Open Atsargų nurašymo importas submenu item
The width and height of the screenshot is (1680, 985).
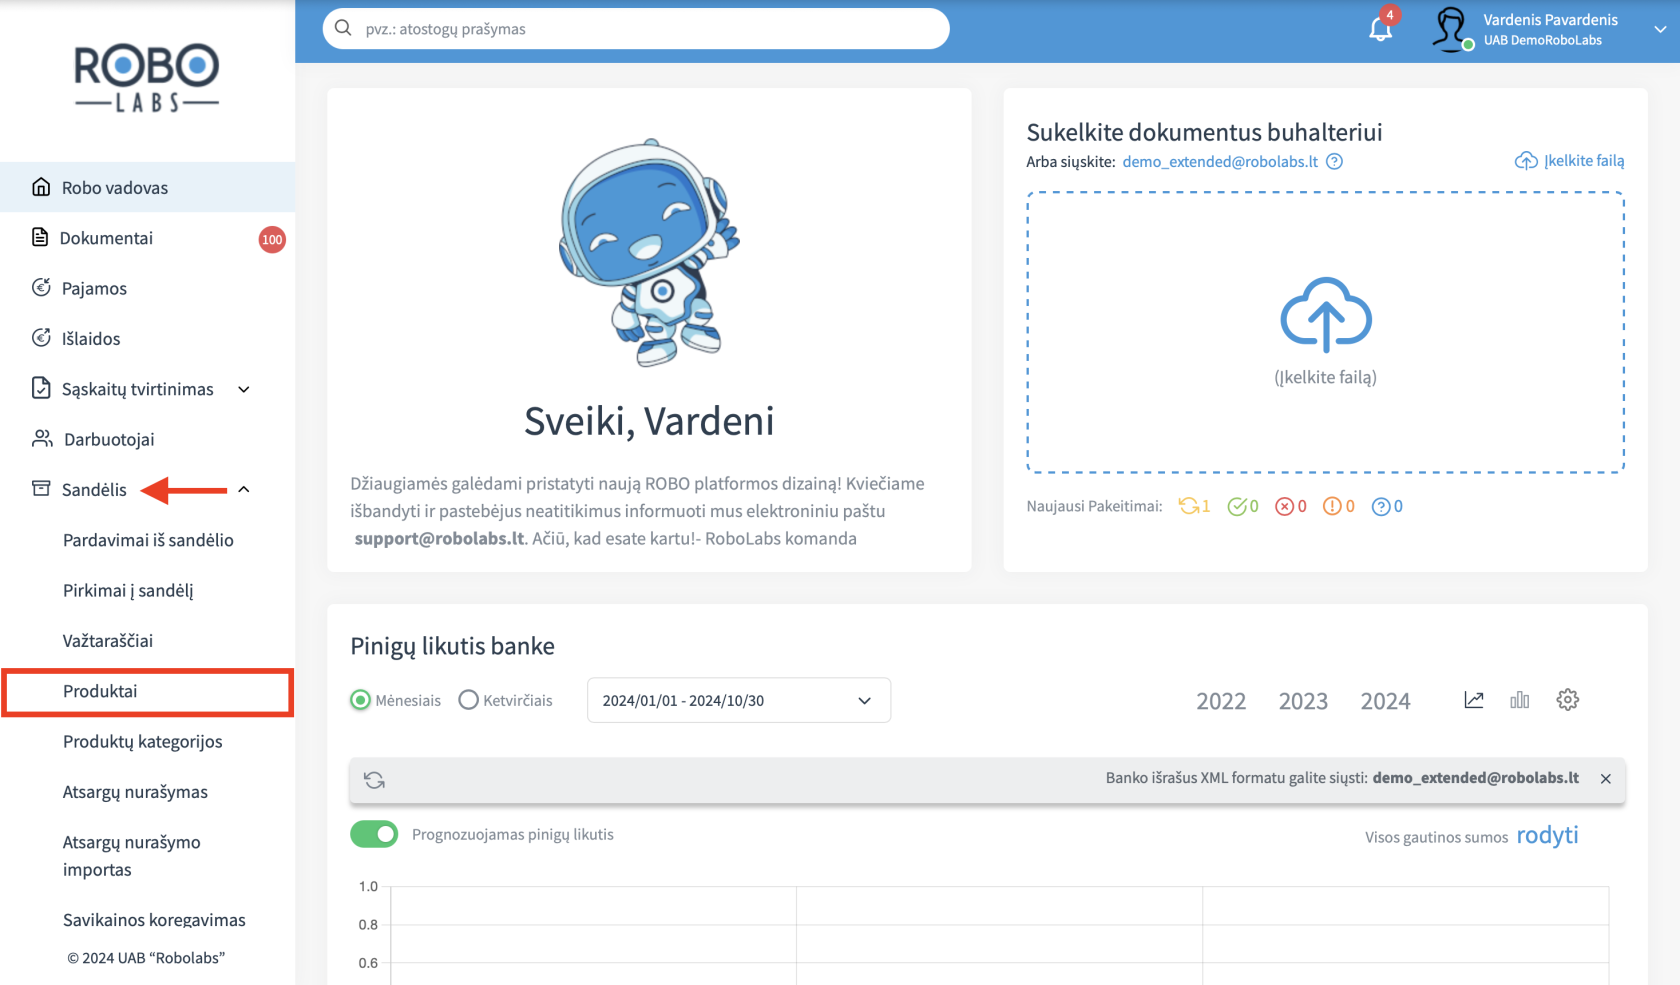point(132,856)
